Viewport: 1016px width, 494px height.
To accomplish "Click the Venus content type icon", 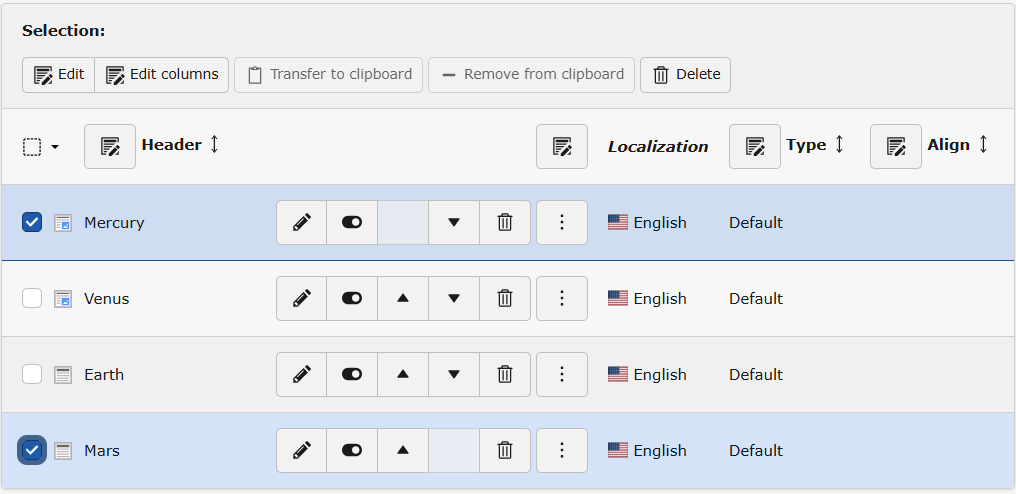I will (x=63, y=299).
